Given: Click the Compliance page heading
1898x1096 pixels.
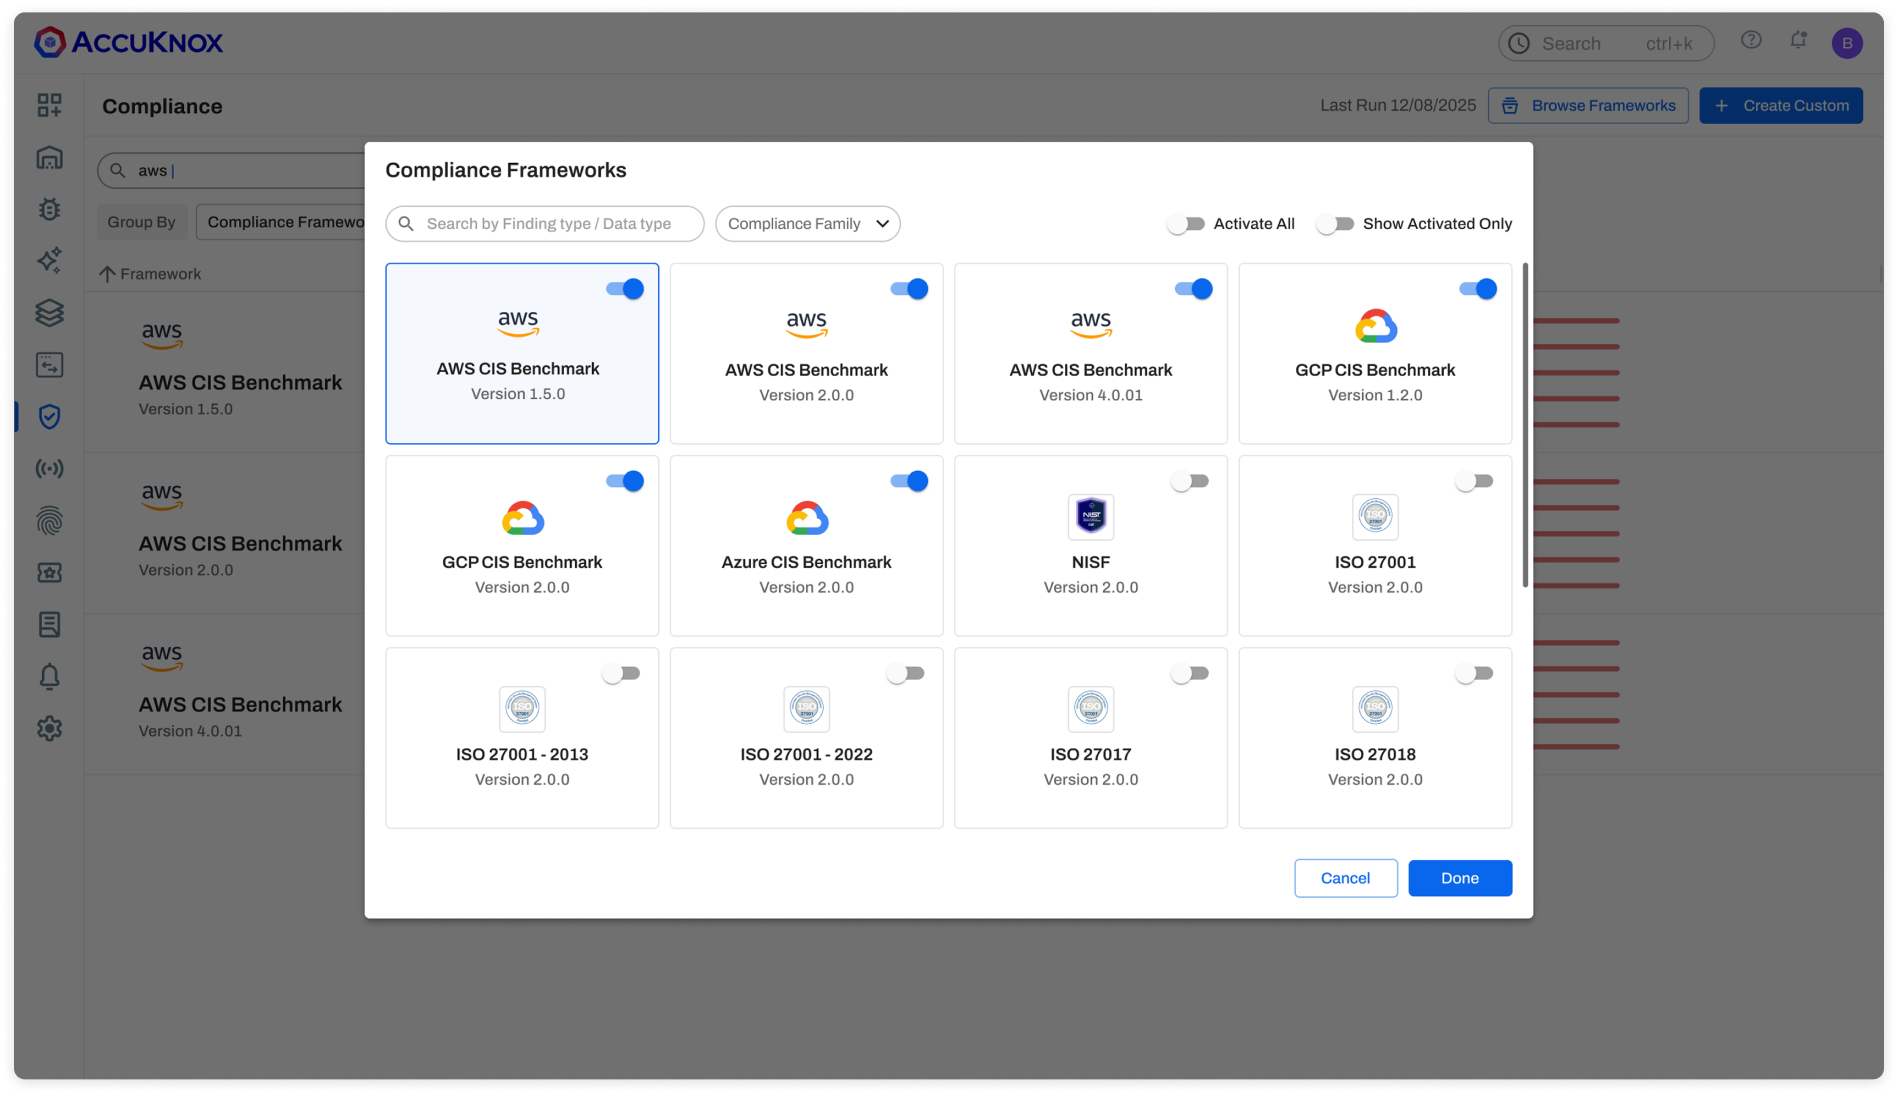Looking at the screenshot, I should pos(162,106).
